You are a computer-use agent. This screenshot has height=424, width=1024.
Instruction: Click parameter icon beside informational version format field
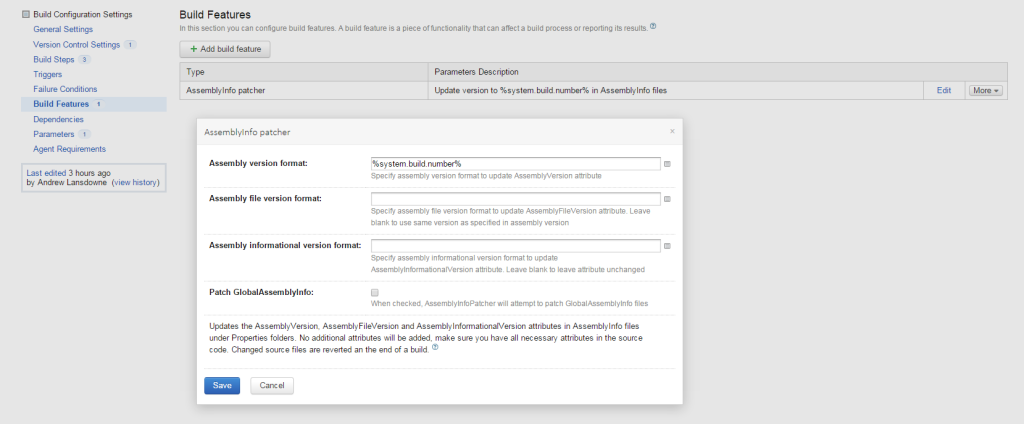coord(668,246)
